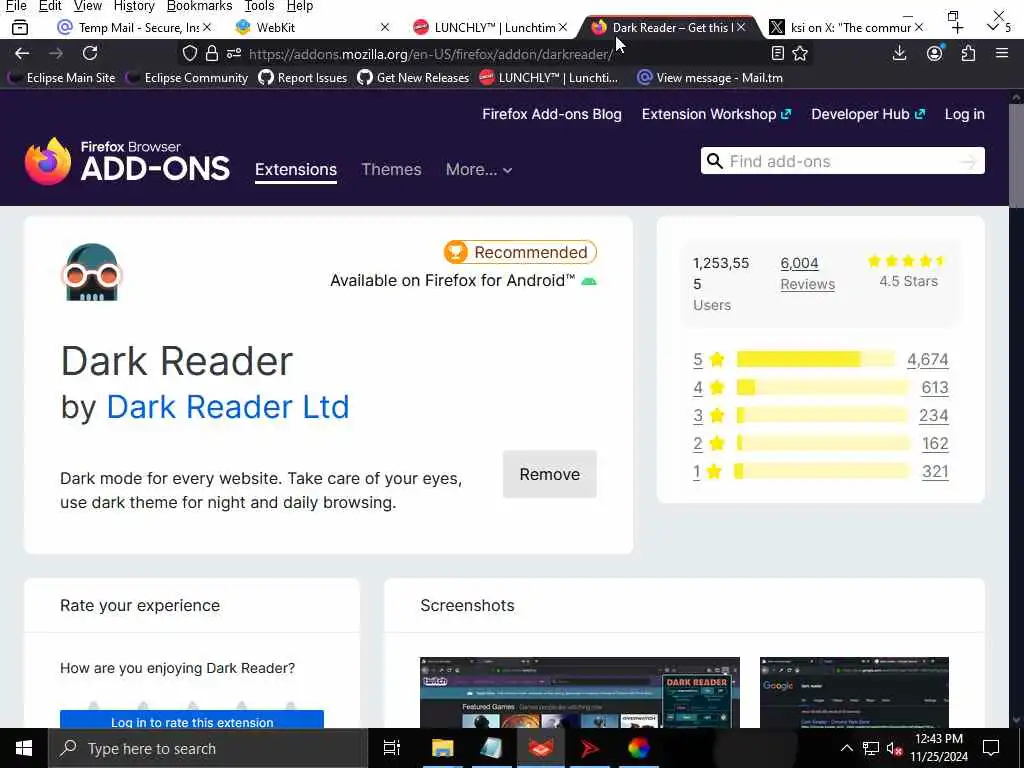Show the 4,674 five-star reviews

[x=927, y=360]
